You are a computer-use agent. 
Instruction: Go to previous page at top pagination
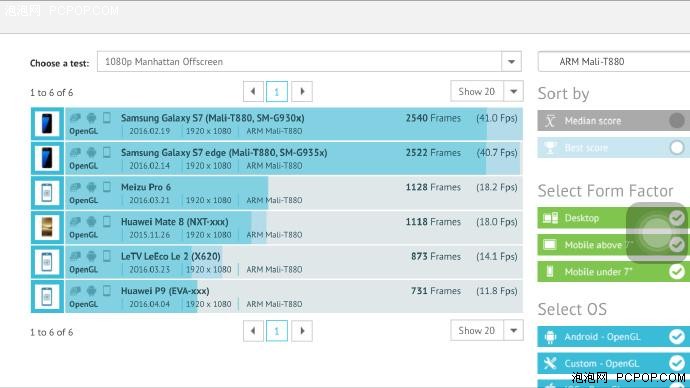click(x=253, y=92)
